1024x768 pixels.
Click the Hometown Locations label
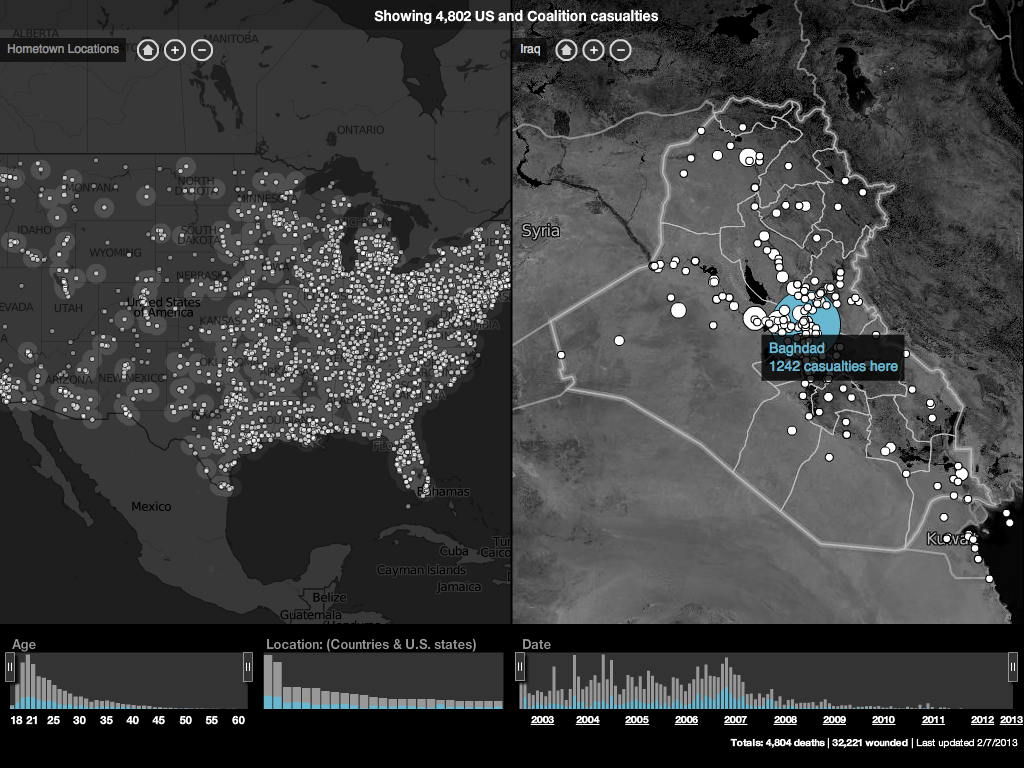[63, 49]
